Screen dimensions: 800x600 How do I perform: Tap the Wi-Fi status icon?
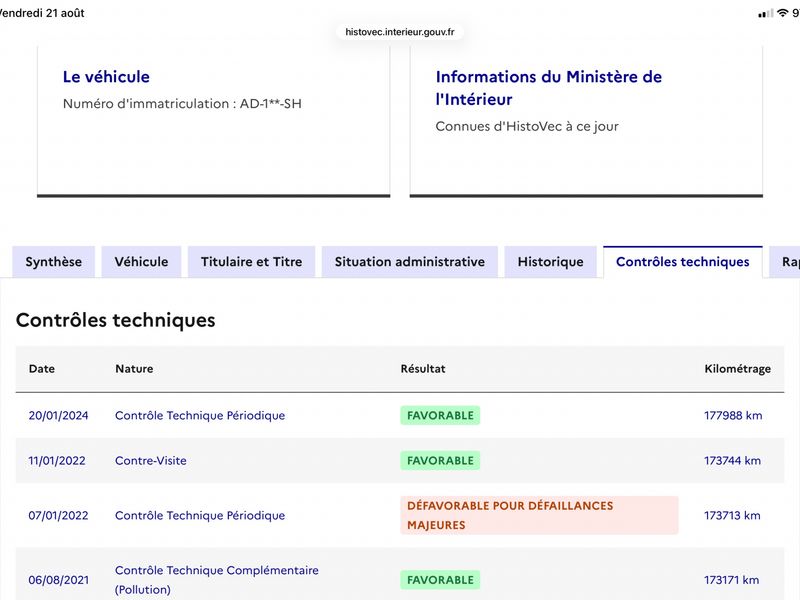tap(783, 13)
